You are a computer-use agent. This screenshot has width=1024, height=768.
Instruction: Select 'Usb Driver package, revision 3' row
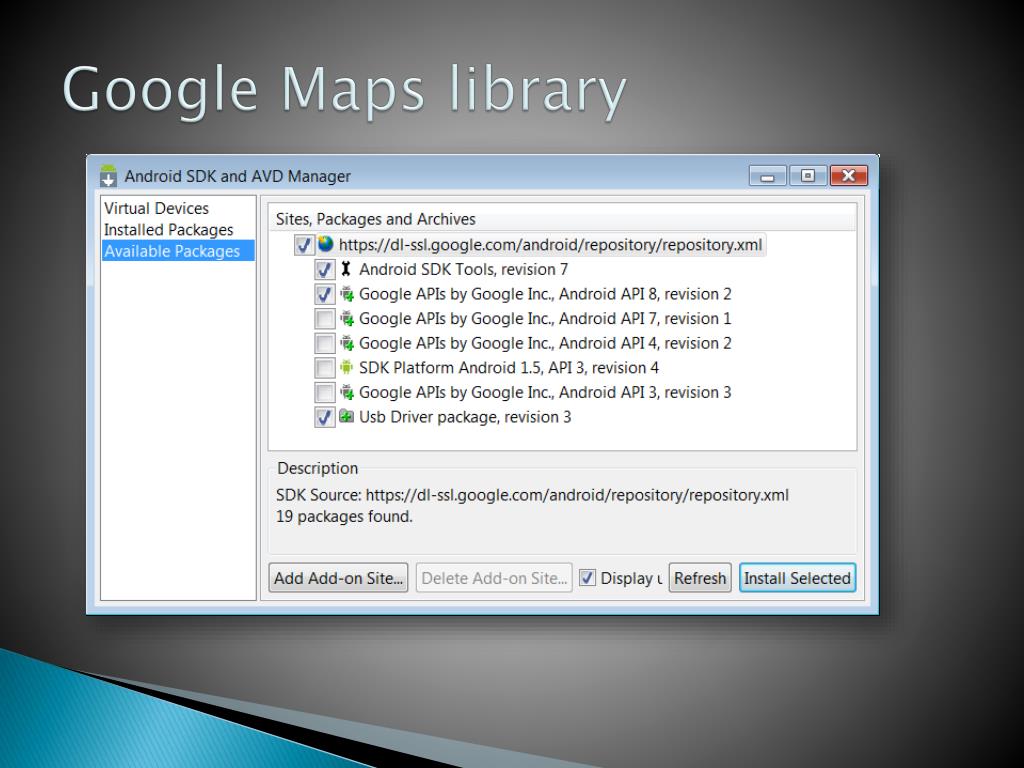click(465, 417)
